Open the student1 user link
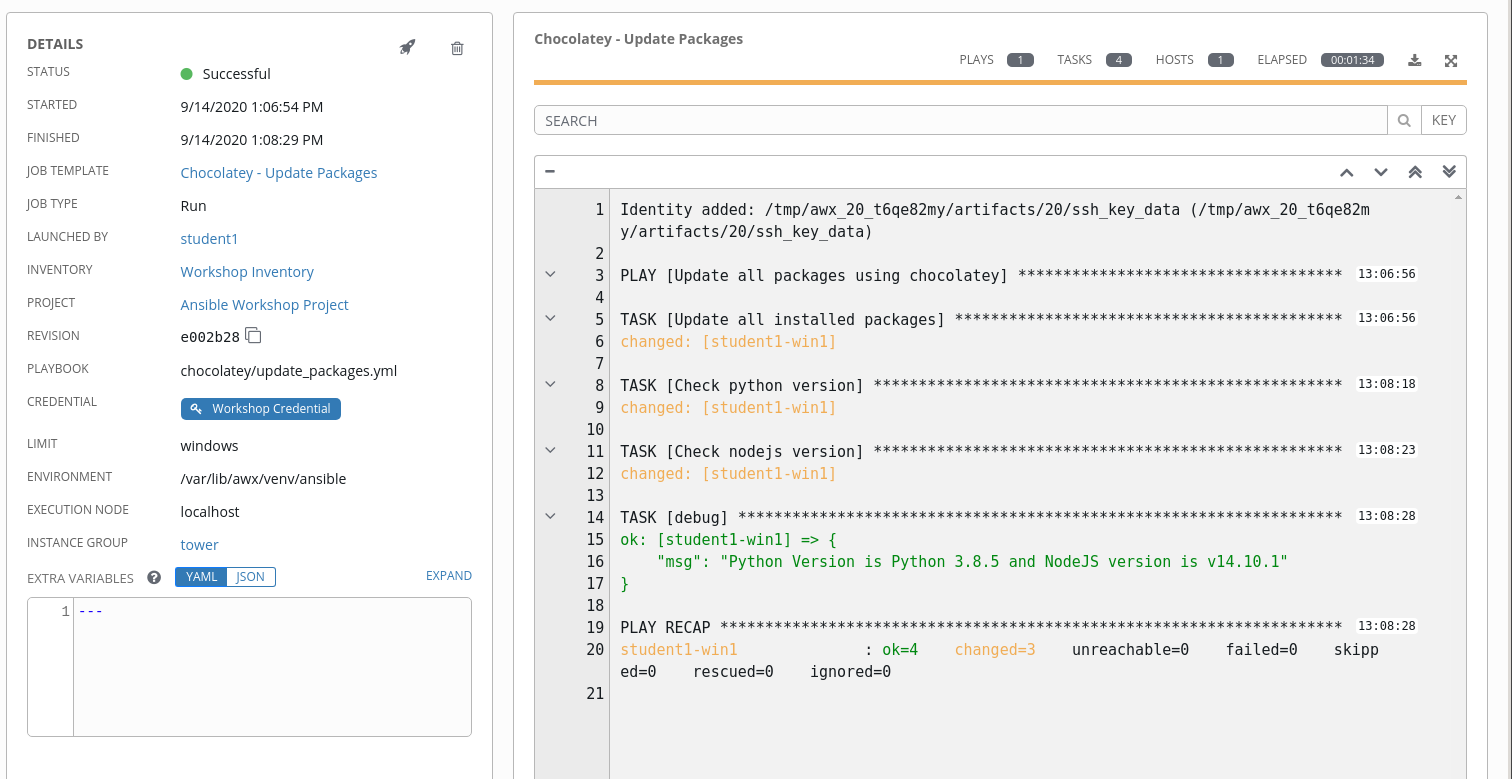1512x779 pixels. coord(209,239)
